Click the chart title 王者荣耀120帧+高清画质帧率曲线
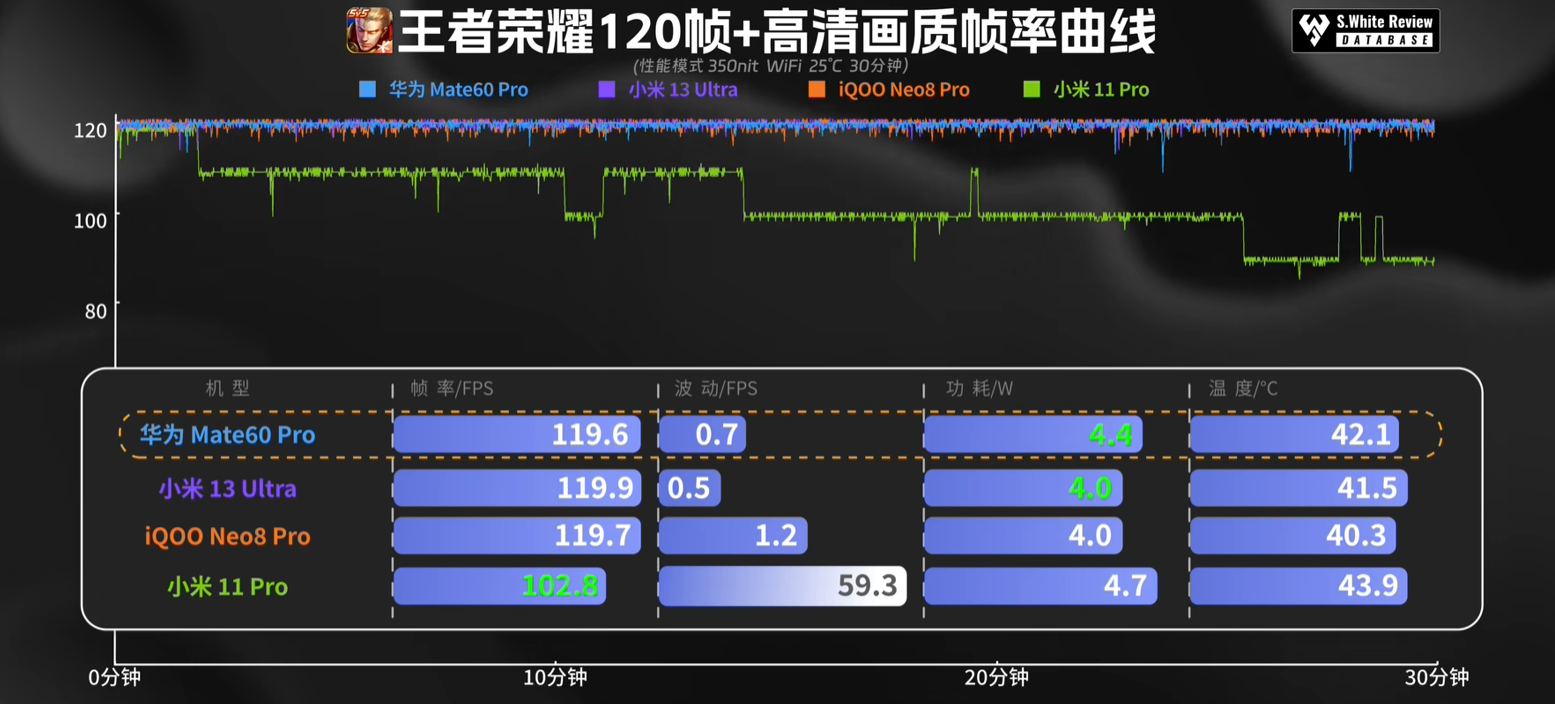1555x704 pixels. pos(777,32)
